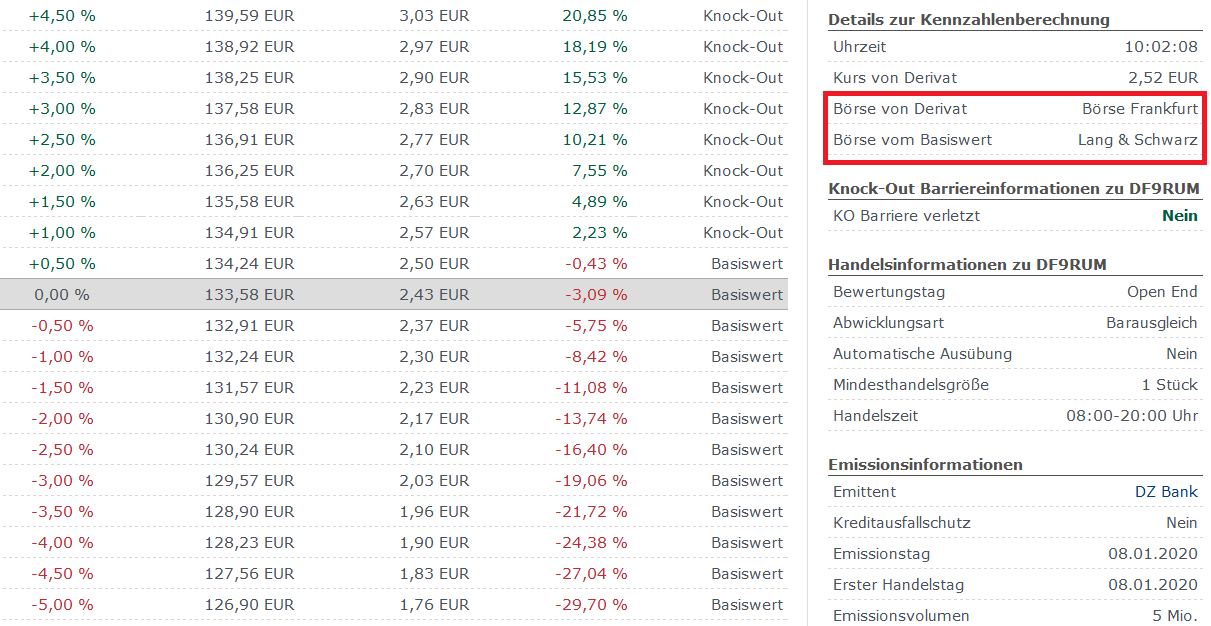Select the highlighted 0,00 % row

pyautogui.click(x=400, y=294)
